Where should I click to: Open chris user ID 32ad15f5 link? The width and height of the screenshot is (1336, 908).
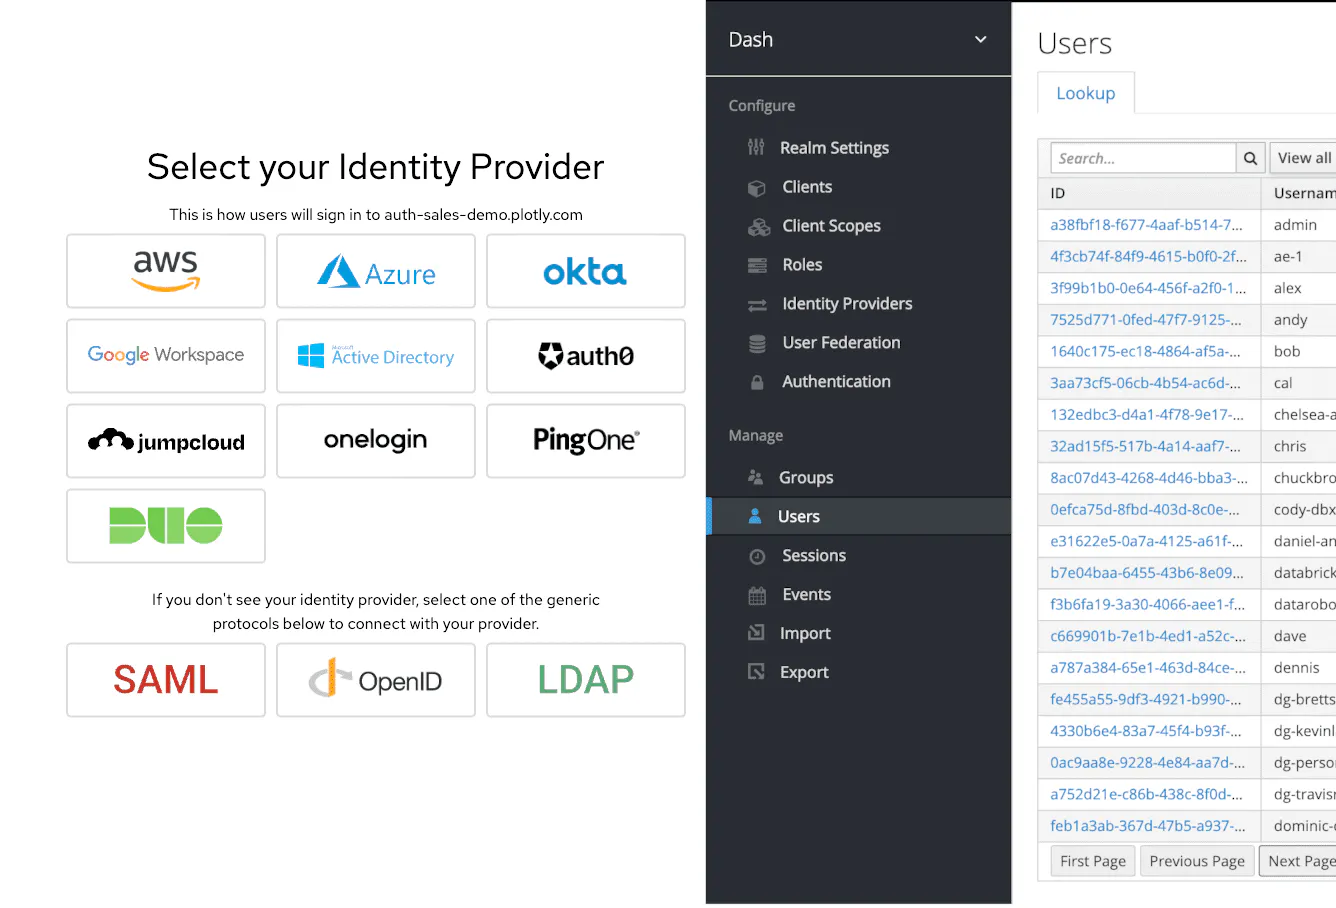coord(1146,446)
